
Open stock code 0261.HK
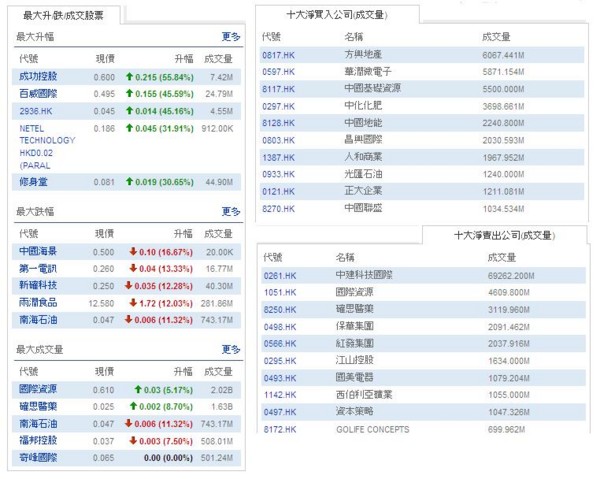[x=280, y=276]
